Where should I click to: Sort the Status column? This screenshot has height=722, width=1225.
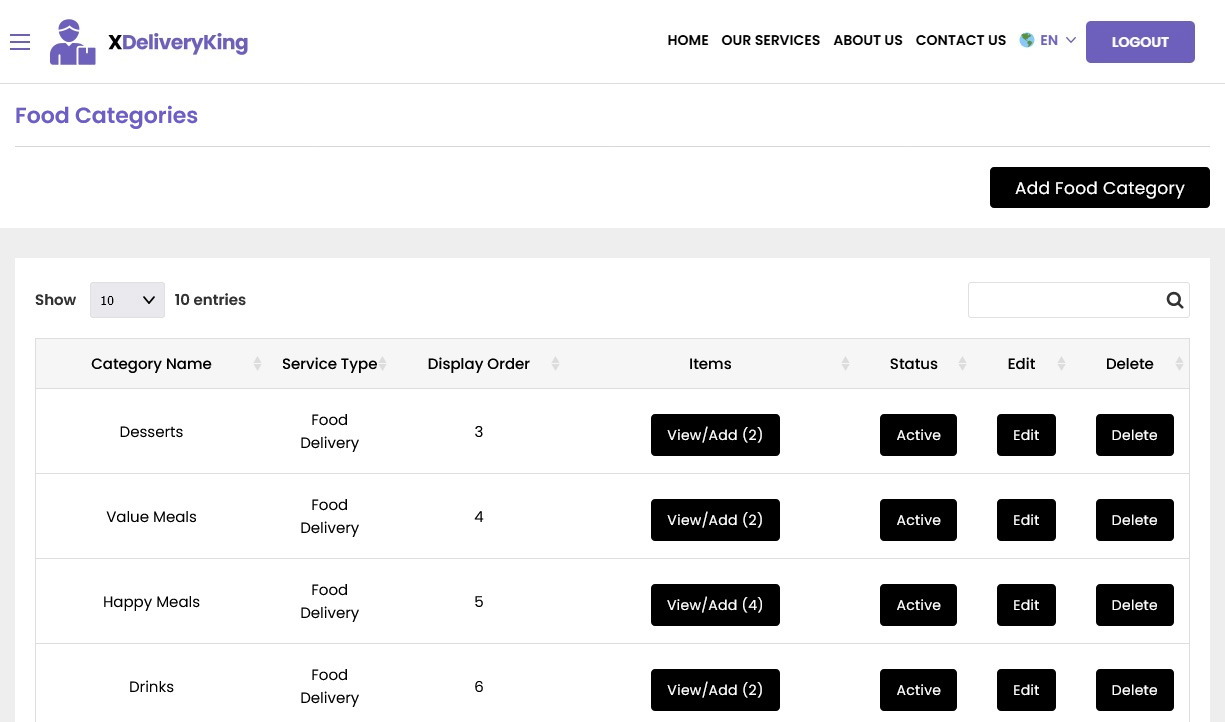click(x=913, y=363)
